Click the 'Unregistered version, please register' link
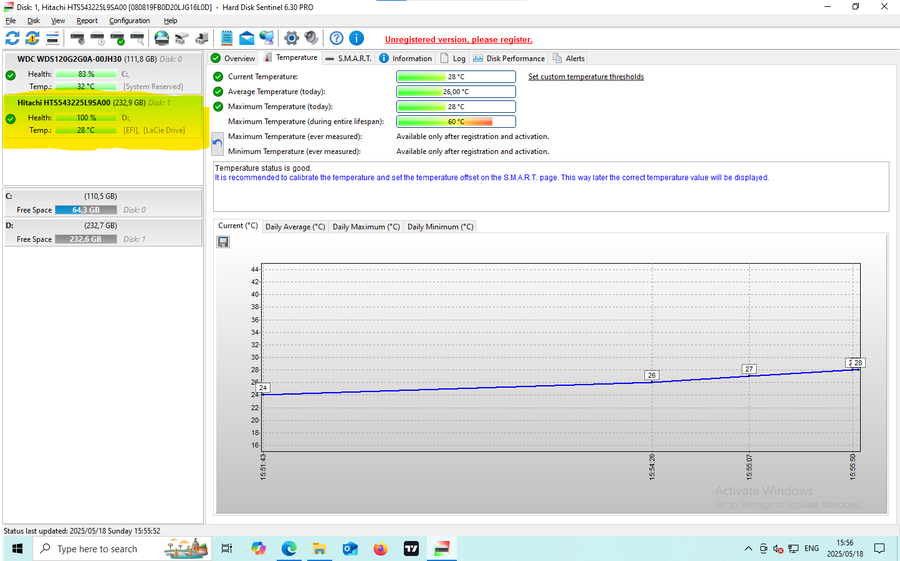Screen dimensions: 900x561 [458, 40]
